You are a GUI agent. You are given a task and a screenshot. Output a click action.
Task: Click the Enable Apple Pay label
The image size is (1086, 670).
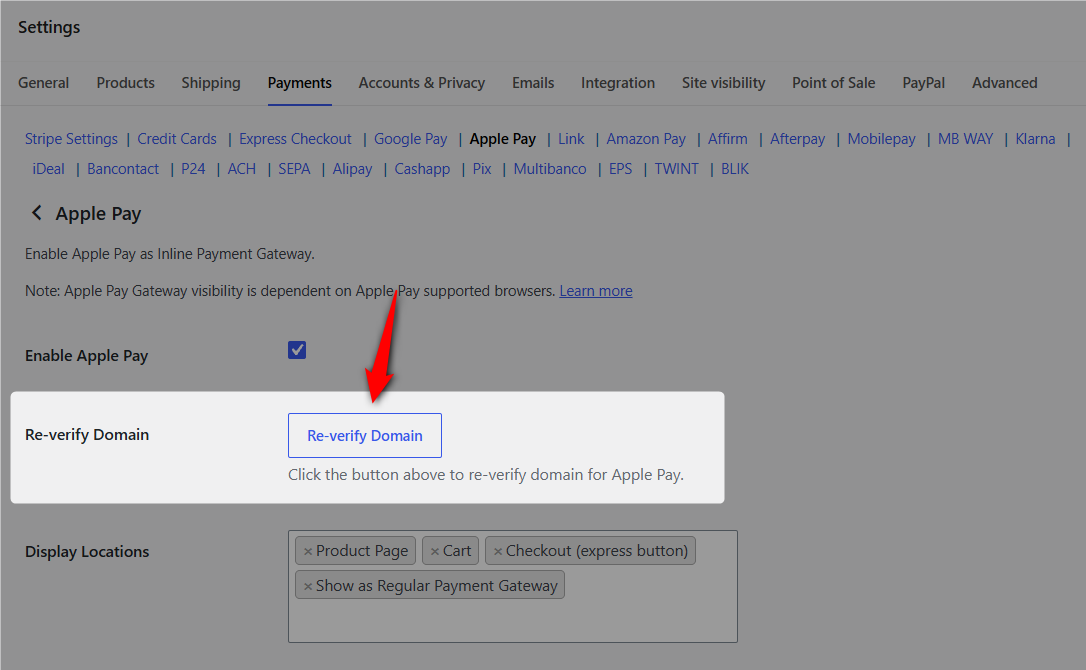click(87, 355)
